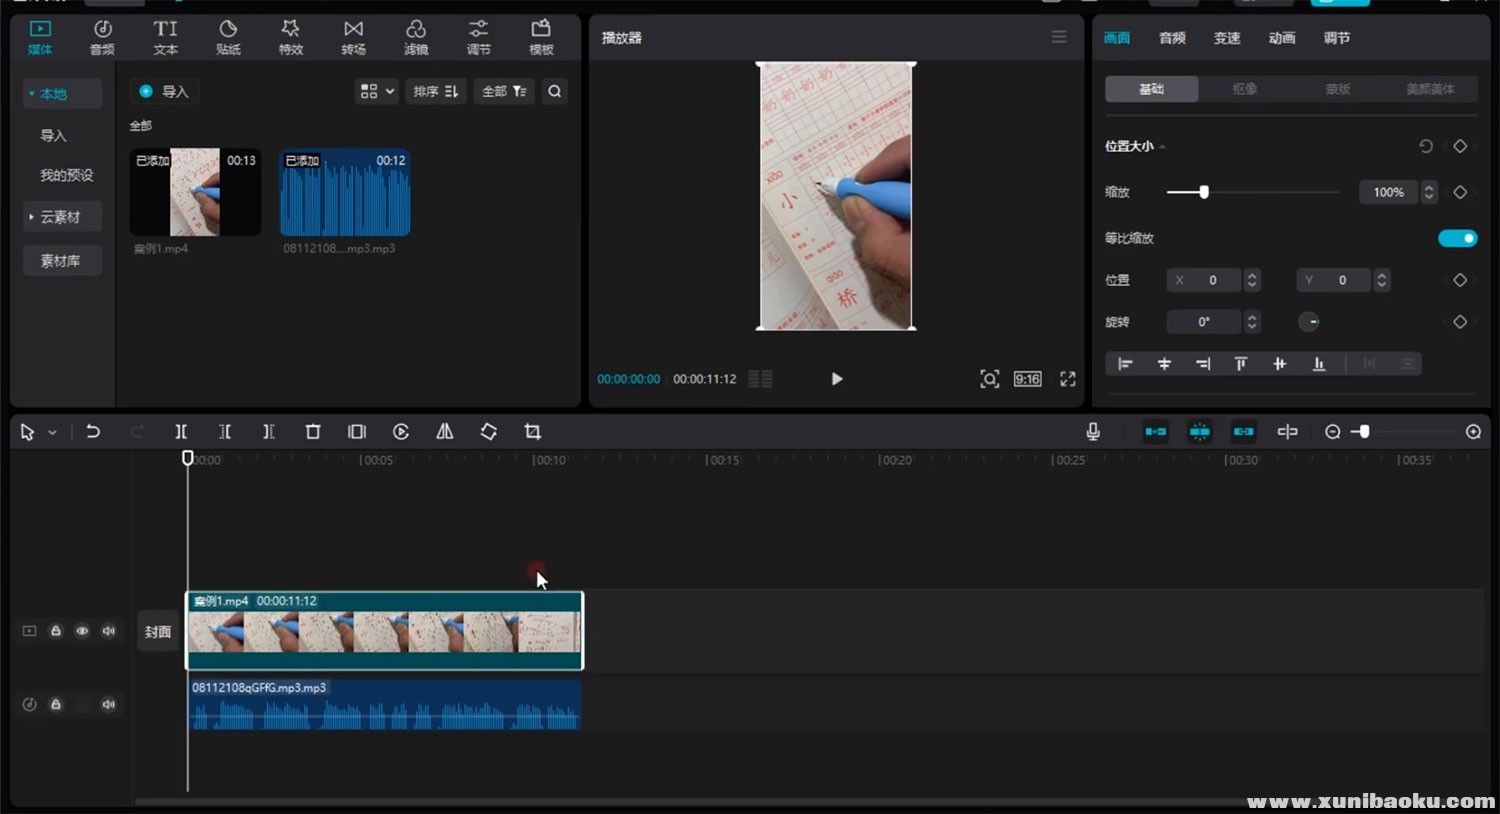Image resolution: width=1500 pixels, height=814 pixels.
Task: Click the 缩放 scale slider handle
Action: pyautogui.click(x=1204, y=192)
